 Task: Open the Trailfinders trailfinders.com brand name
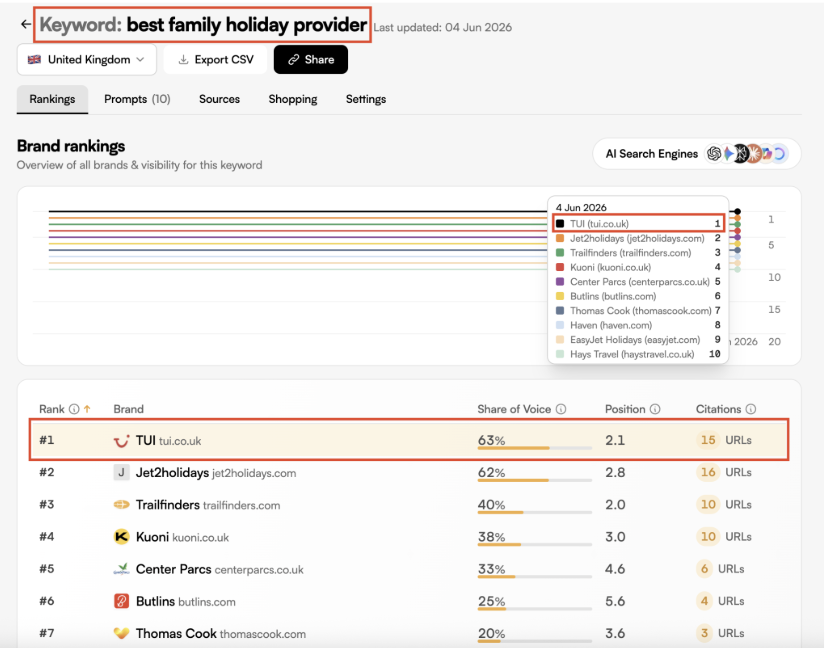pyautogui.click(x=208, y=504)
